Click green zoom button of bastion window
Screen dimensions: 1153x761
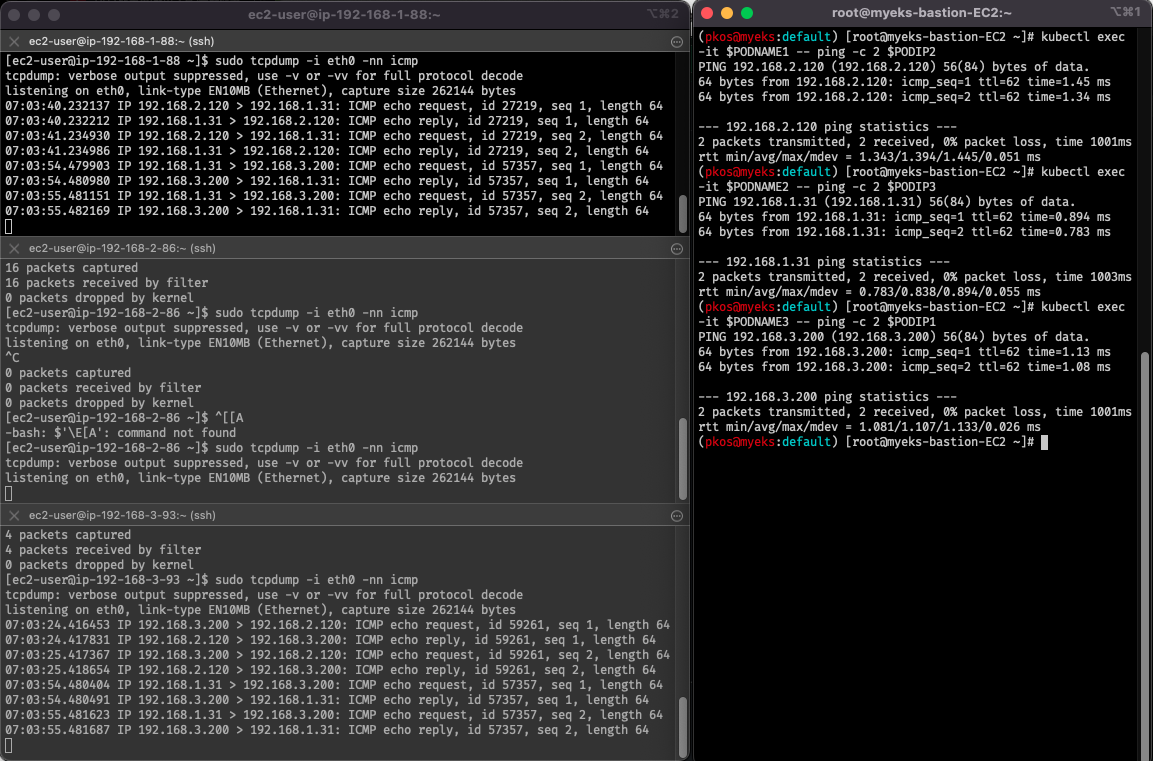[x=747, y=12]
